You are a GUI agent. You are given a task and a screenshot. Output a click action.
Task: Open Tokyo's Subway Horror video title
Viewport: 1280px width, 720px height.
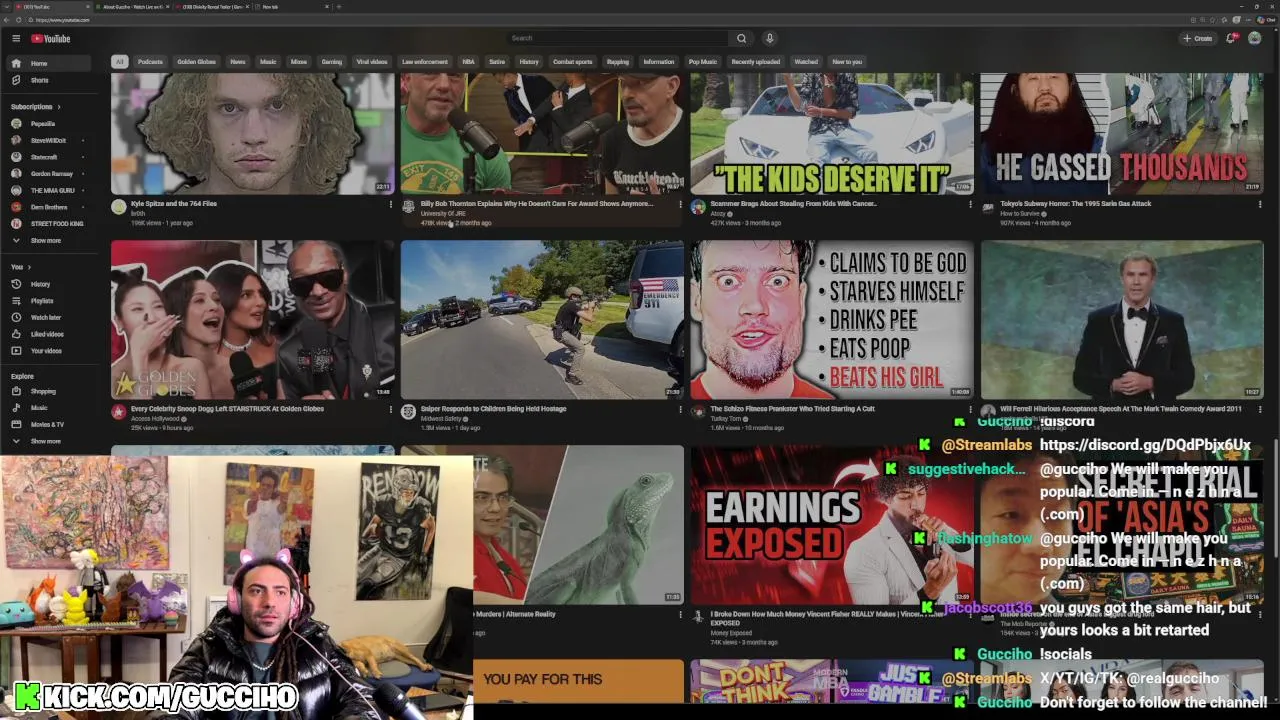pyautogui.click(x=1076, y=203)
